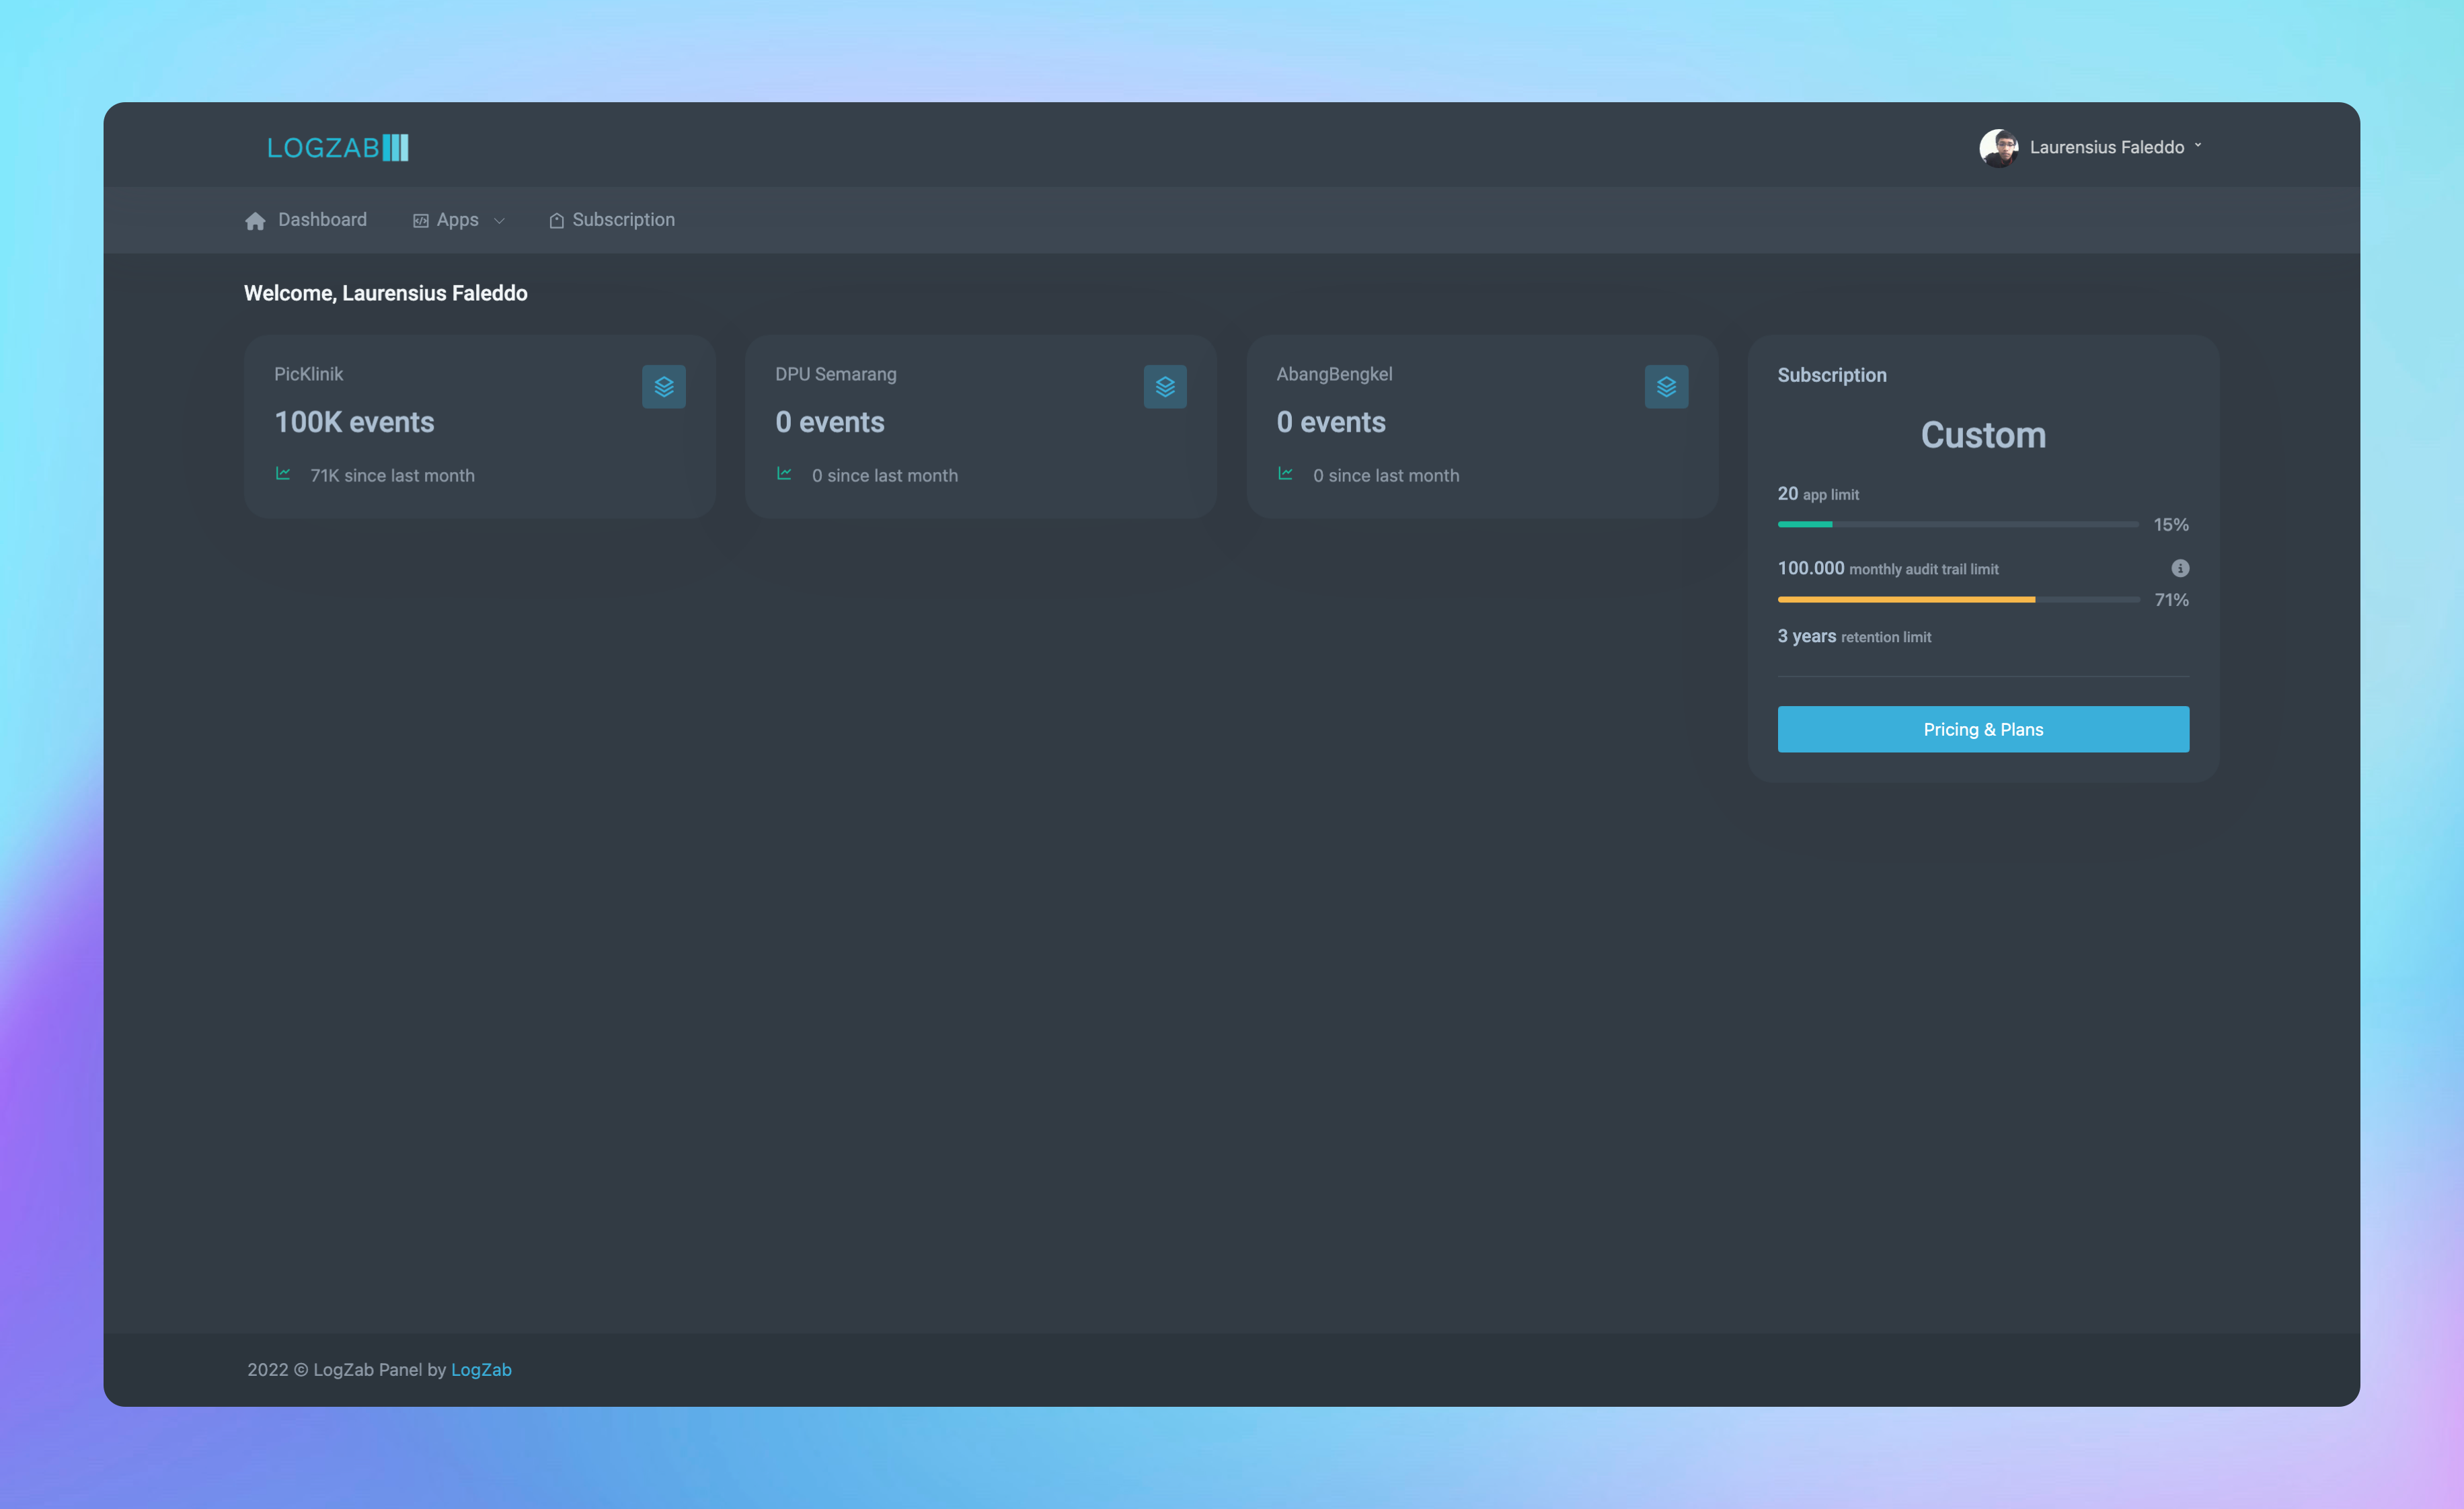Click the PicKlinik trend chart icon
This screenshot has height=1509, width=2464.
click(283, 474)
